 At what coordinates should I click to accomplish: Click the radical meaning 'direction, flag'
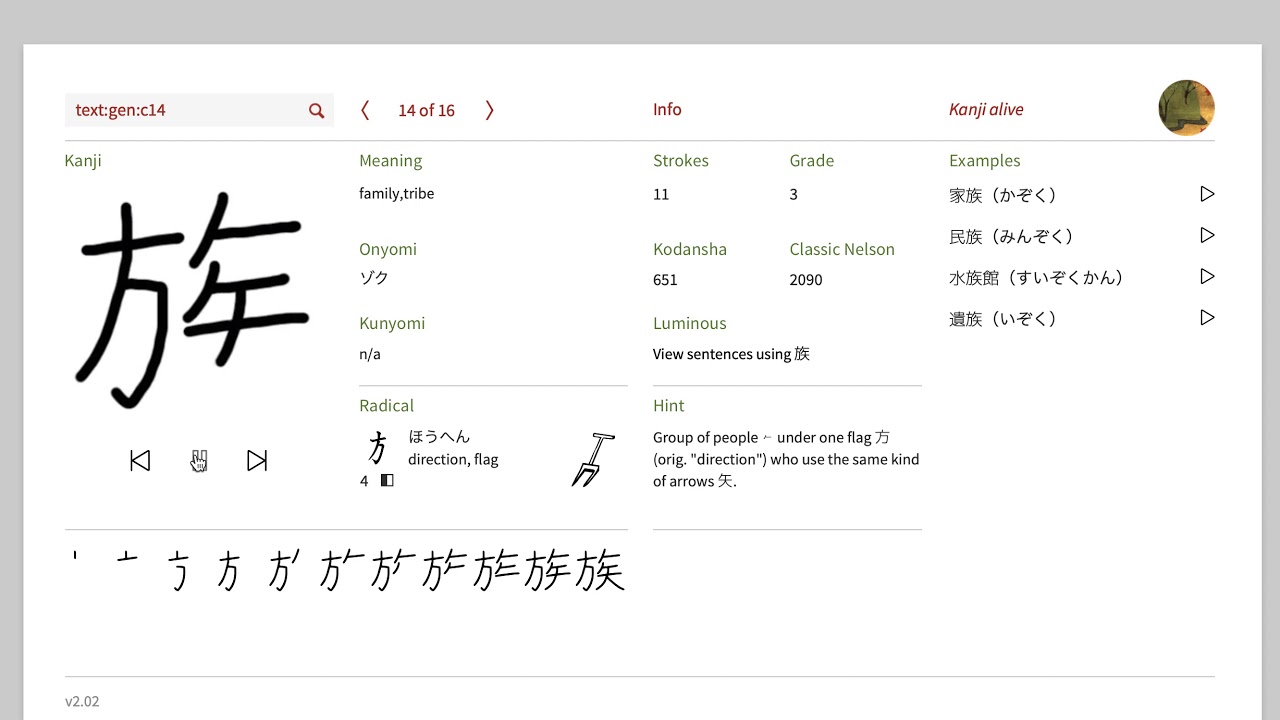pos(453,459)
